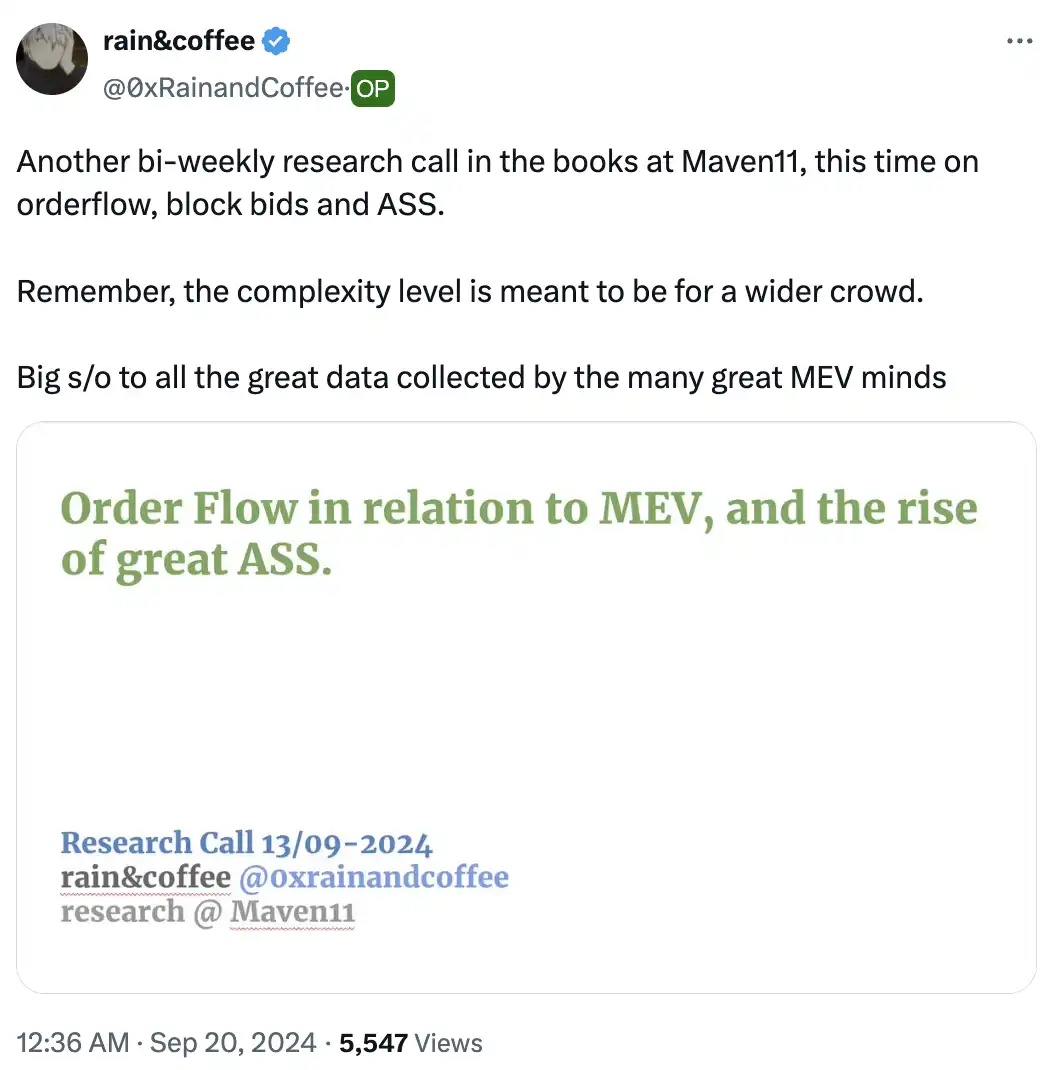Viewport: 1060px width, 1070px height.
Task: Click 'of great ASS.' on the slide
Action: click(x=196, y=560)
